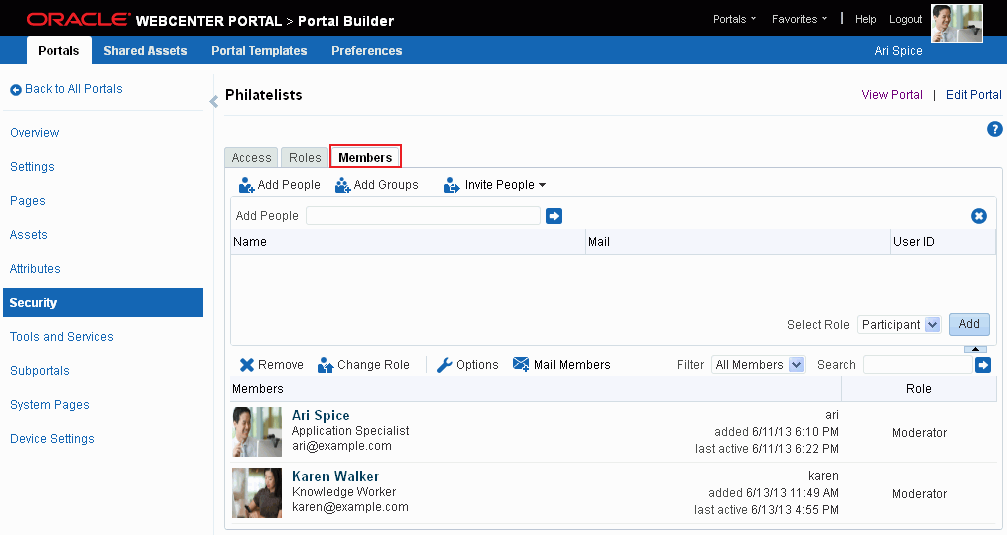Expand the Invite People dropdown arrow
1007x535 pixels.
click(543, 185)
